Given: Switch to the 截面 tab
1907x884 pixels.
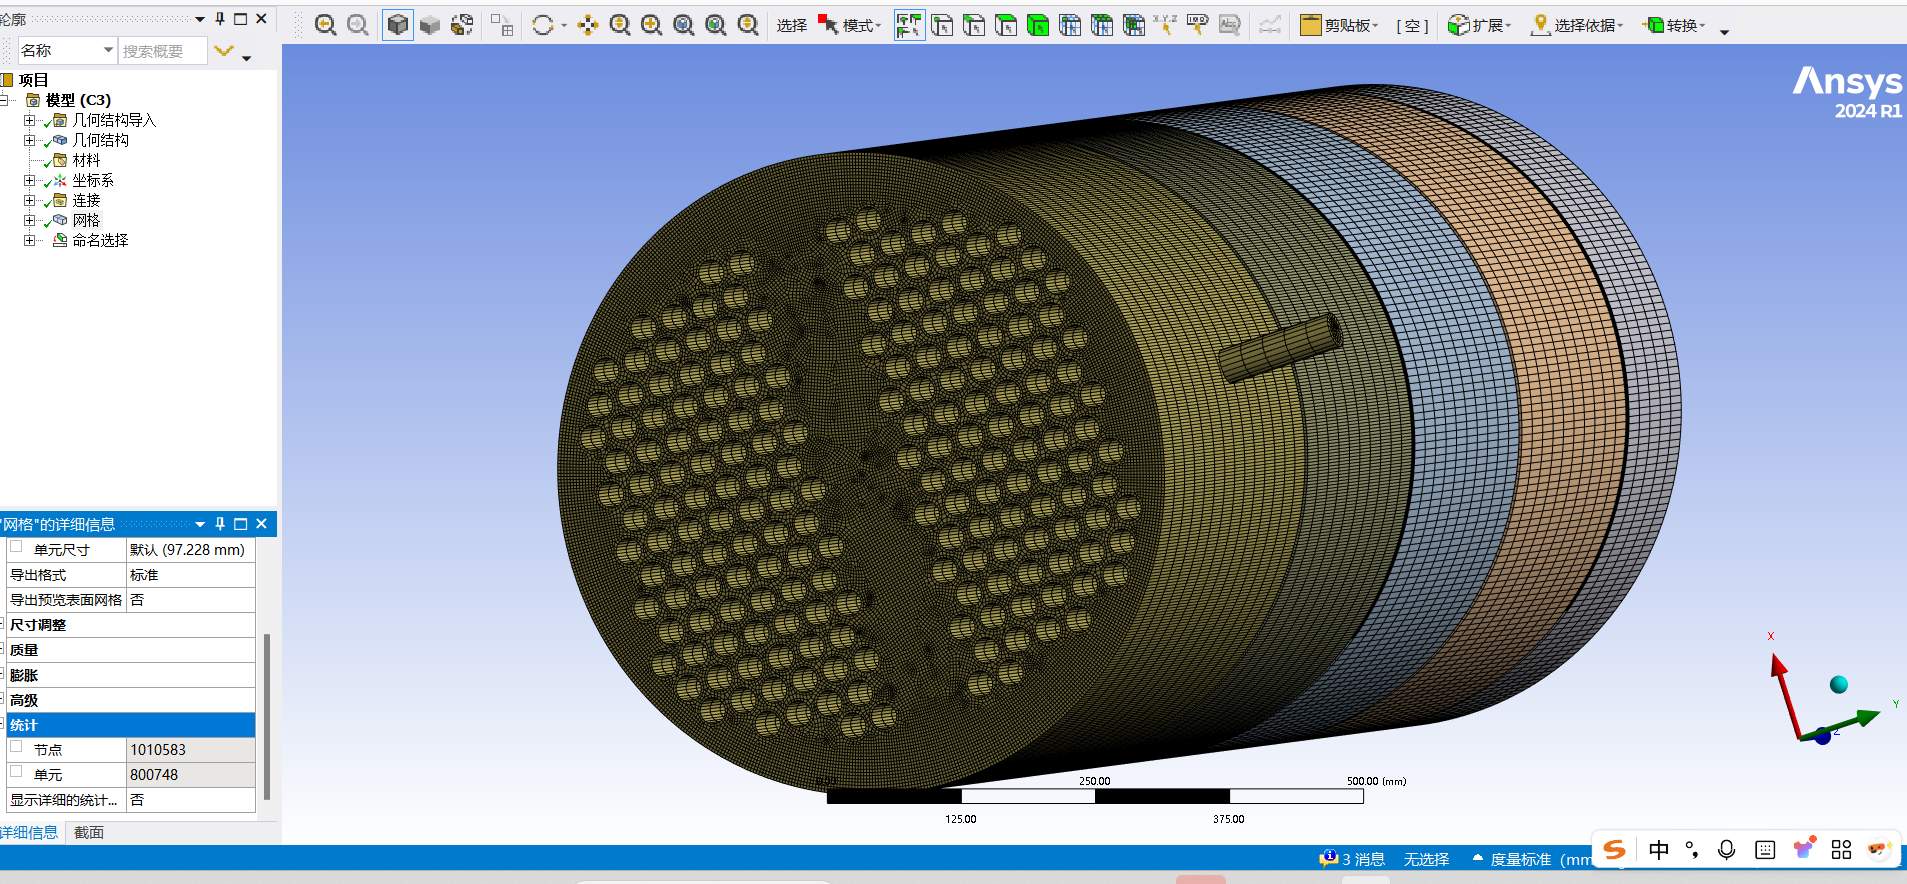Looking at the screenshot, I should 88,832.
